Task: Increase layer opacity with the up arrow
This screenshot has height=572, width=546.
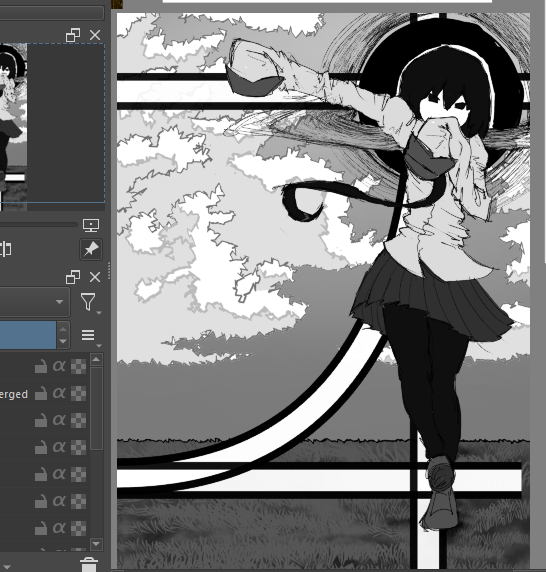Action: click(63, 329)
